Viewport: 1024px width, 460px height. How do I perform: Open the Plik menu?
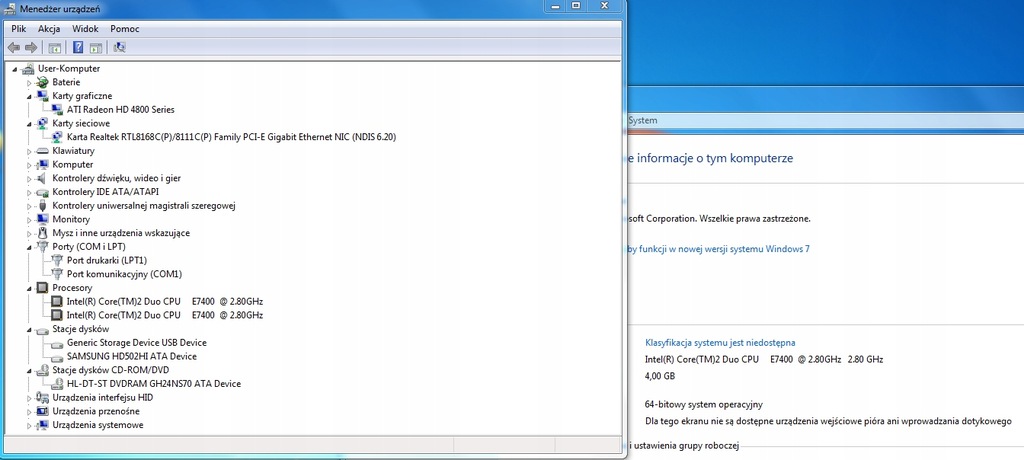(18, 29)
